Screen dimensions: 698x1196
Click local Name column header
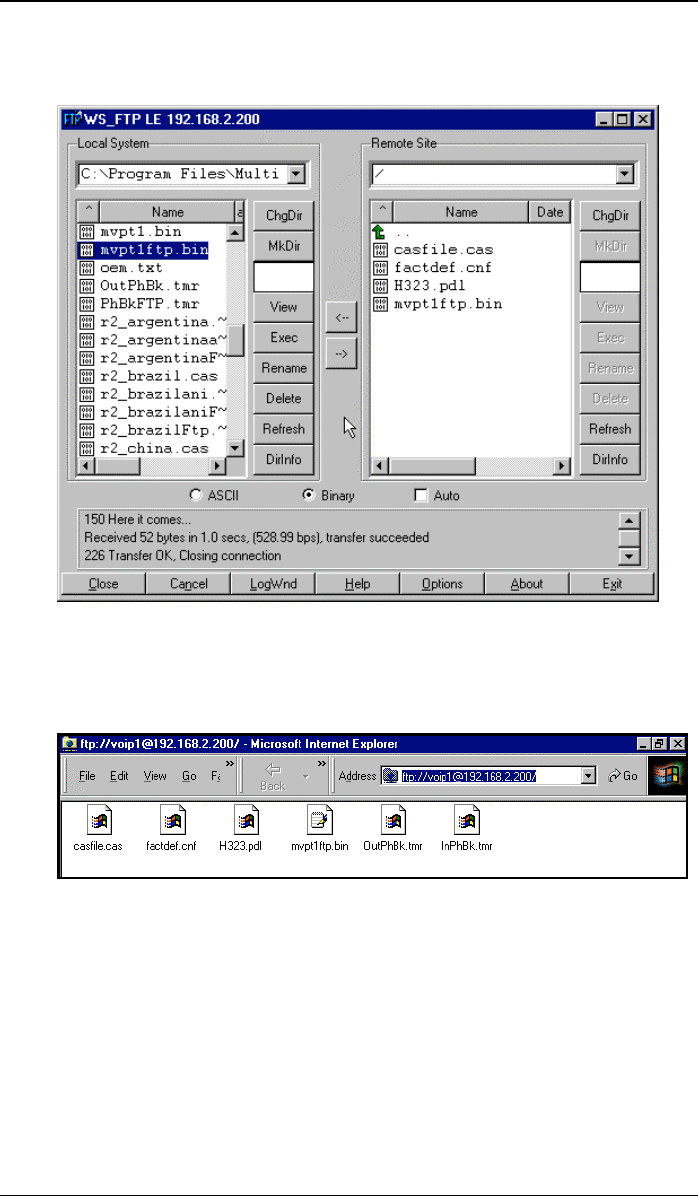pos(167,212)
